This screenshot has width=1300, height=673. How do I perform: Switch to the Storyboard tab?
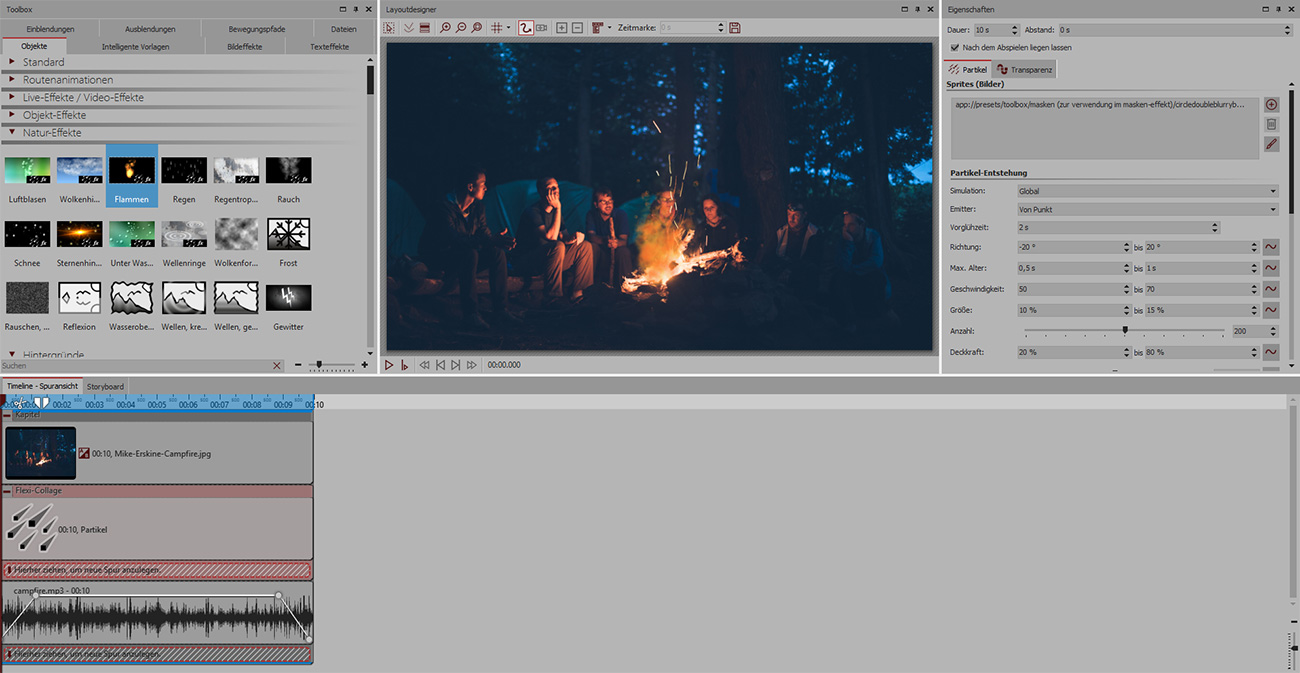pyautogui.click(x=105, y=386)
